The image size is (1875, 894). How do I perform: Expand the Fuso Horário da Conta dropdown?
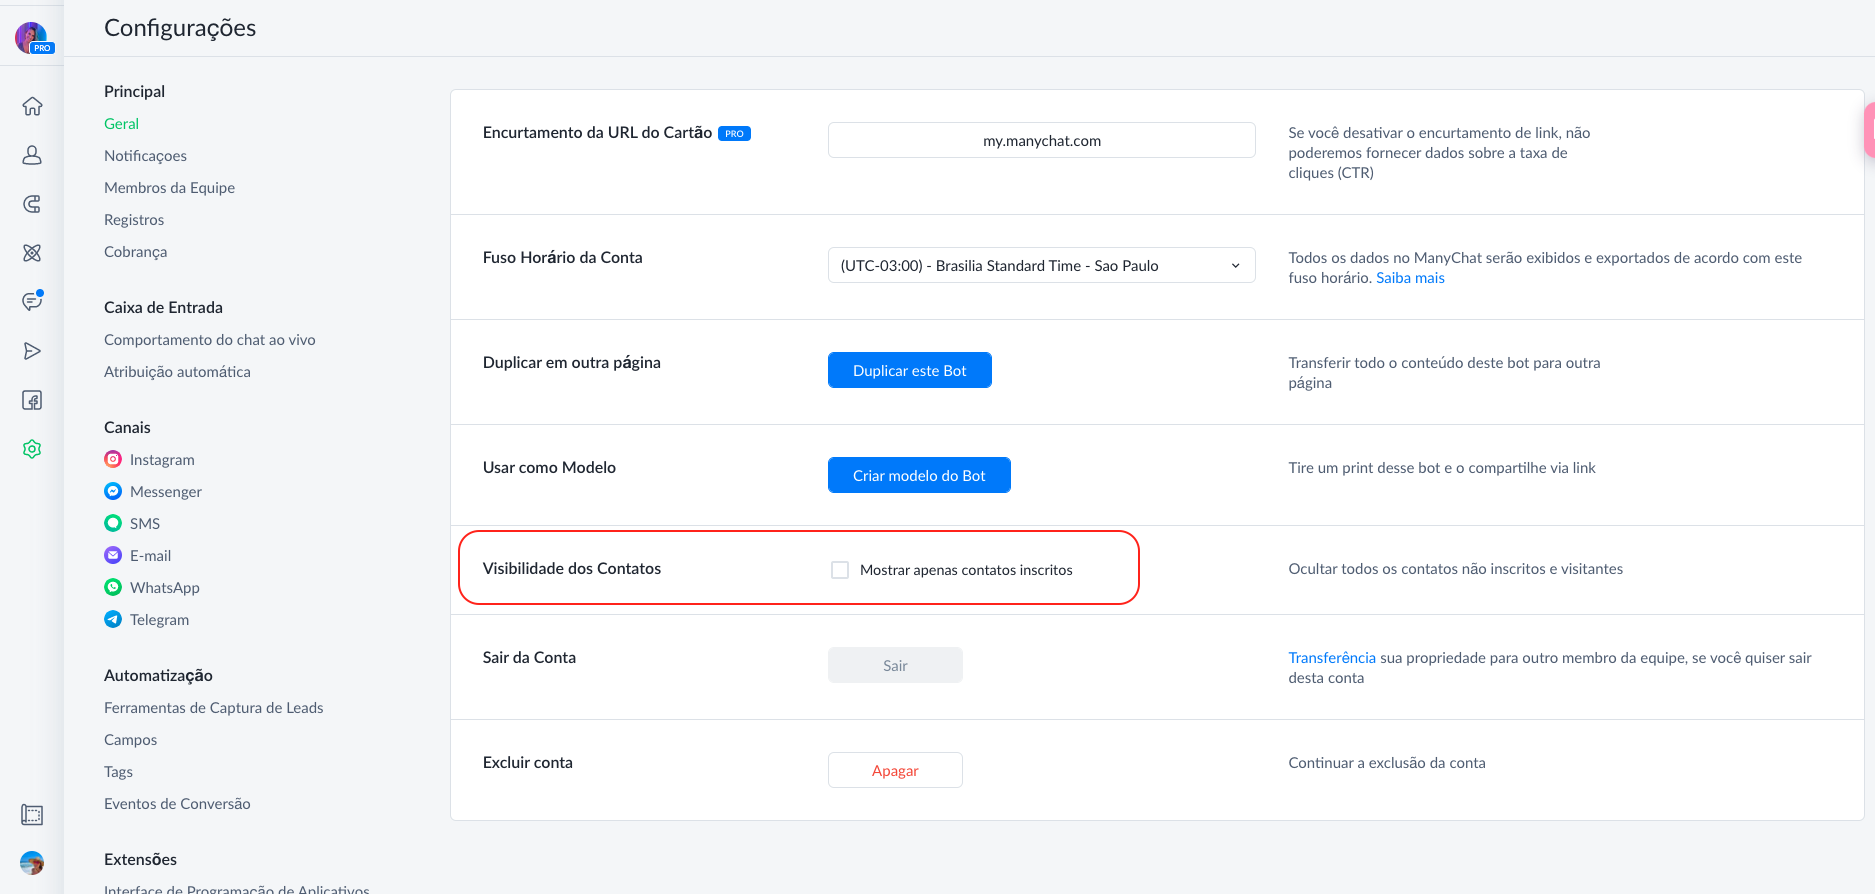click(1041, 265)
